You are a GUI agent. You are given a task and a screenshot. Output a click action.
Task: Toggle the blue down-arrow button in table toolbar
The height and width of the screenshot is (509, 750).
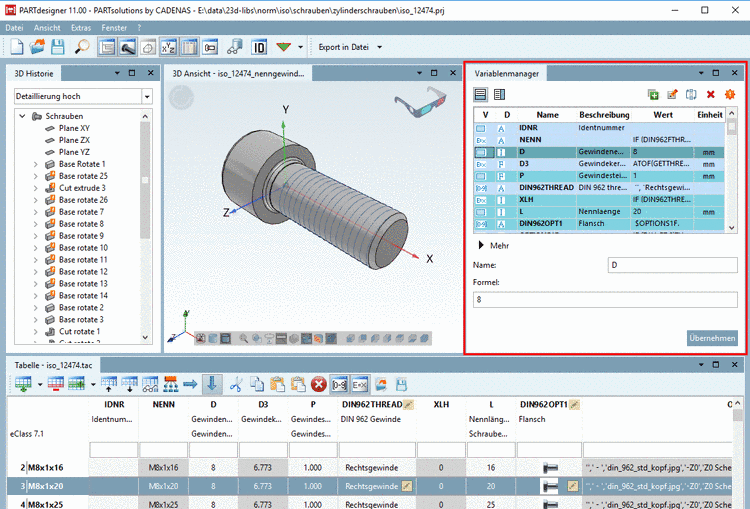(x=211, y=383)
